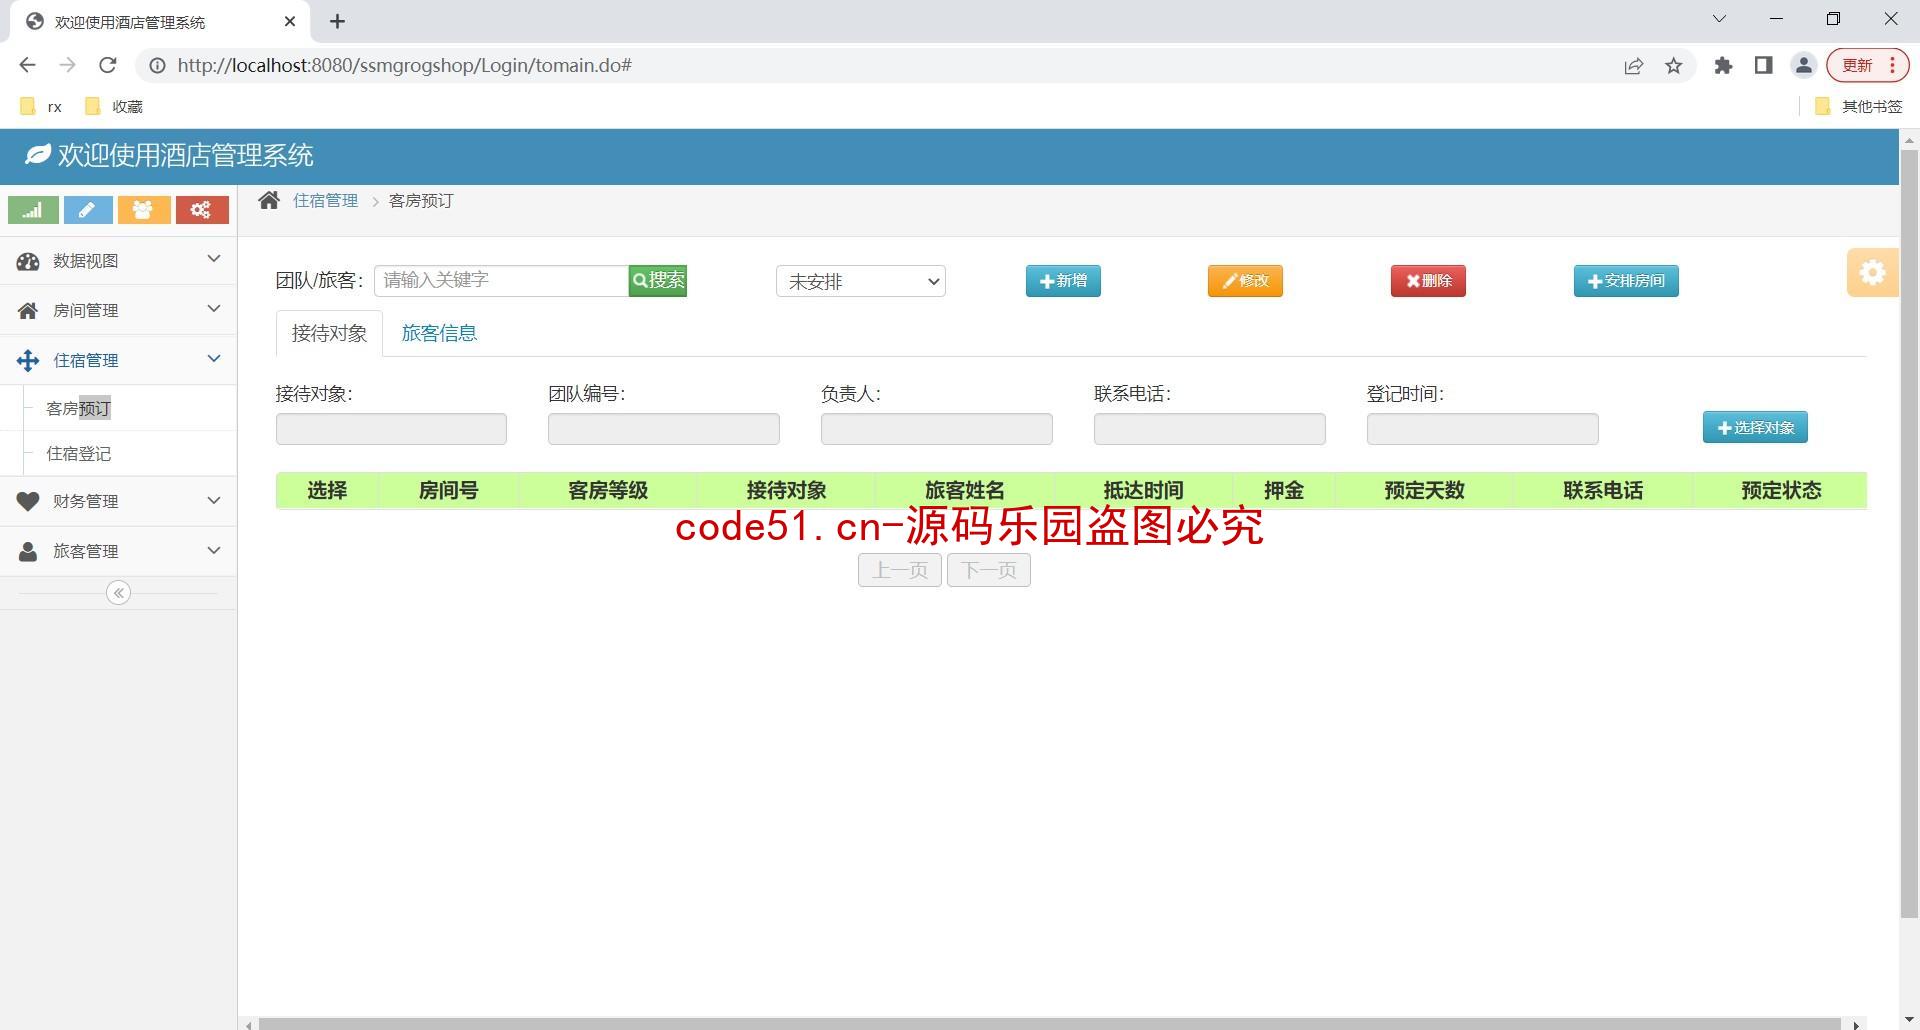Click the home icon in breadcrumb
Viewport: 1920px width, 1030px height.
(269, 200)
